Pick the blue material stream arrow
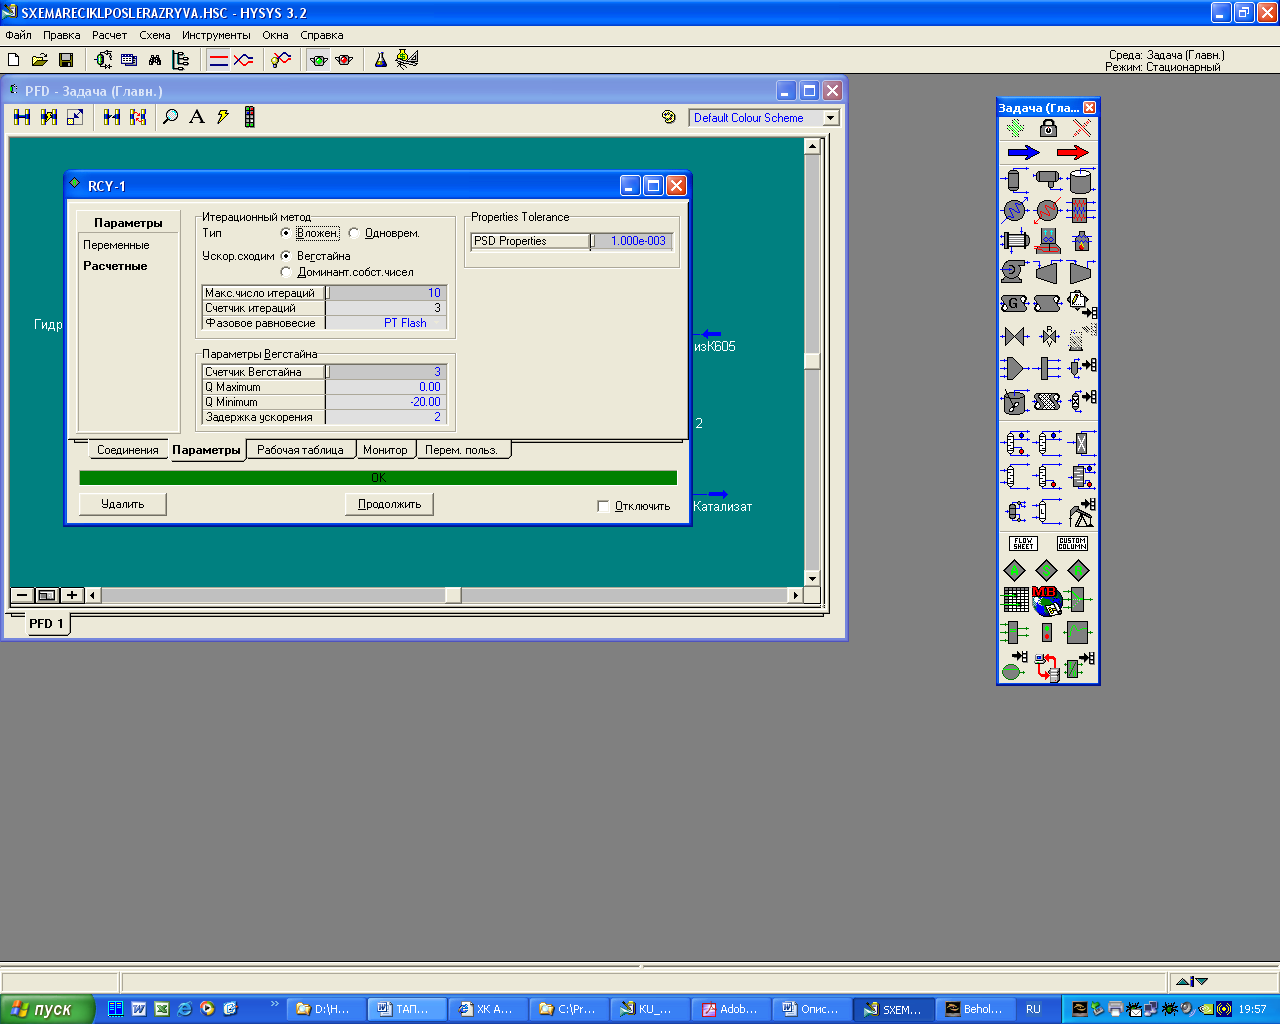The height and width of the screenshot is (1024, 1280). pyautogui.click(x=1023, y=153)
